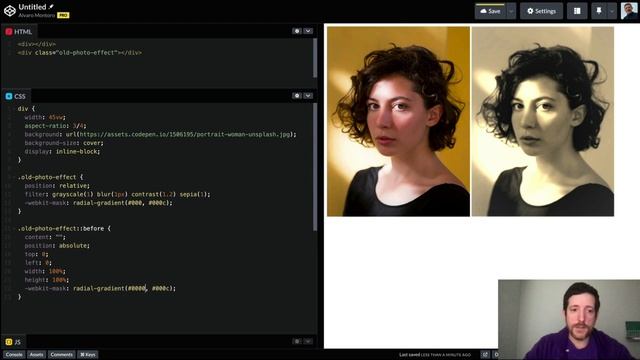The height and width of the screenshot is (360, 640).
Task: Show the Keys shortcuts button
Action: tap(87, 354)
